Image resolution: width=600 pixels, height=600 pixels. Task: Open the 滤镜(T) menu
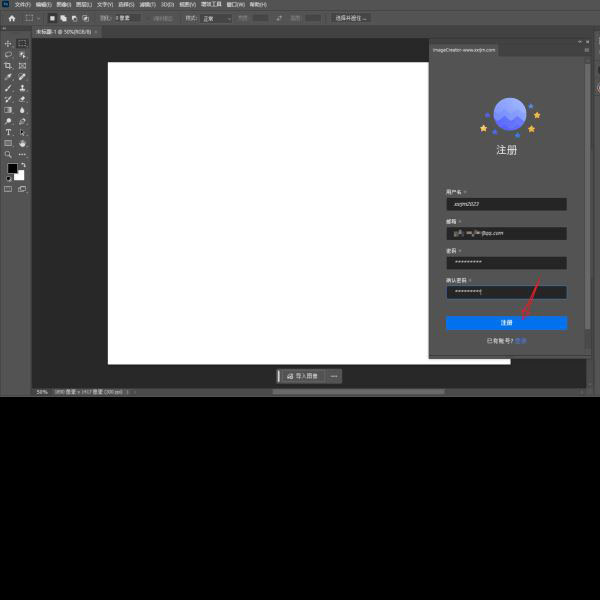point(147,5)
